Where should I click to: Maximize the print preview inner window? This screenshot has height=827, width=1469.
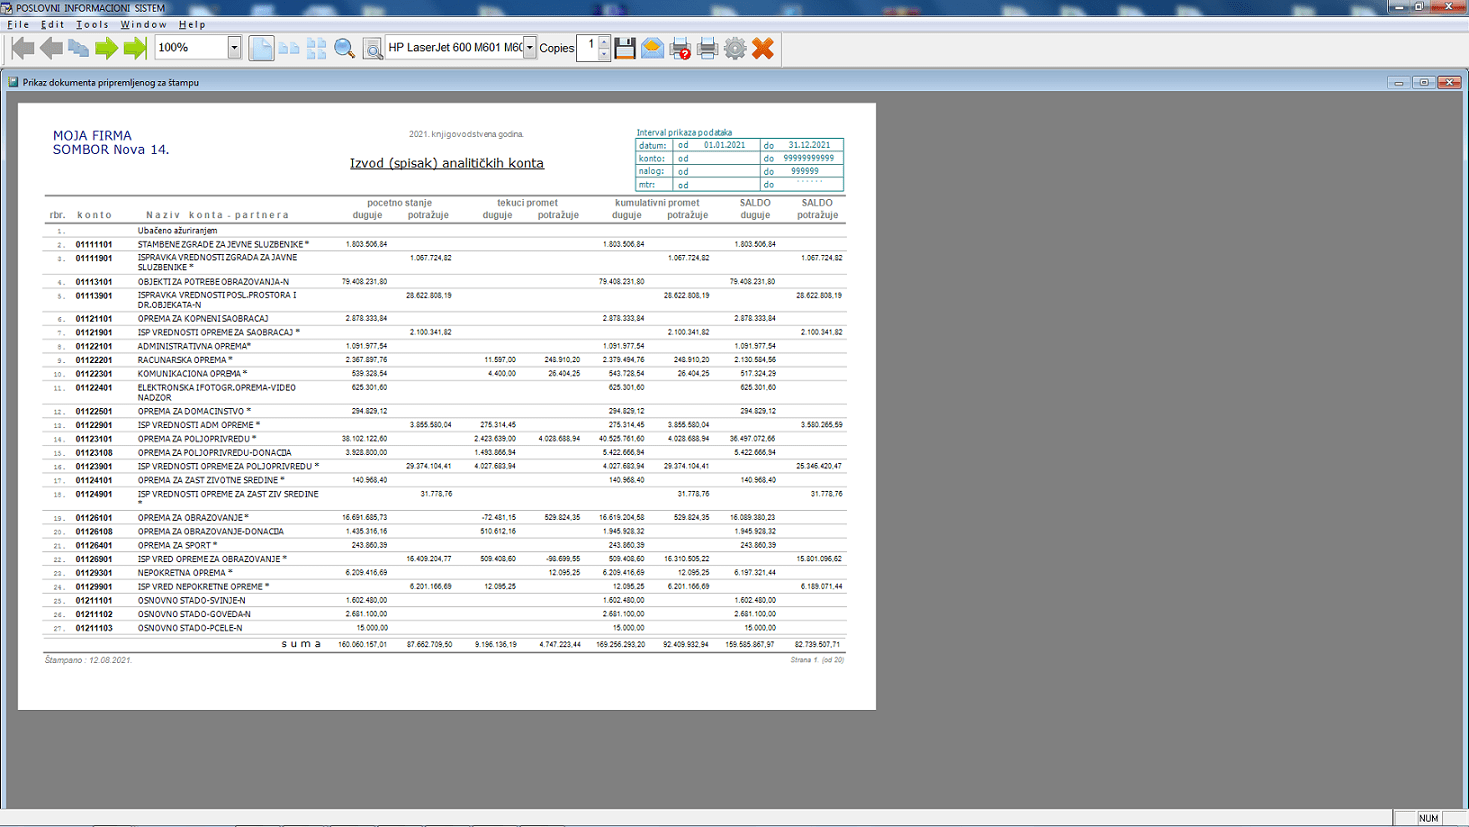[1424, 82]
